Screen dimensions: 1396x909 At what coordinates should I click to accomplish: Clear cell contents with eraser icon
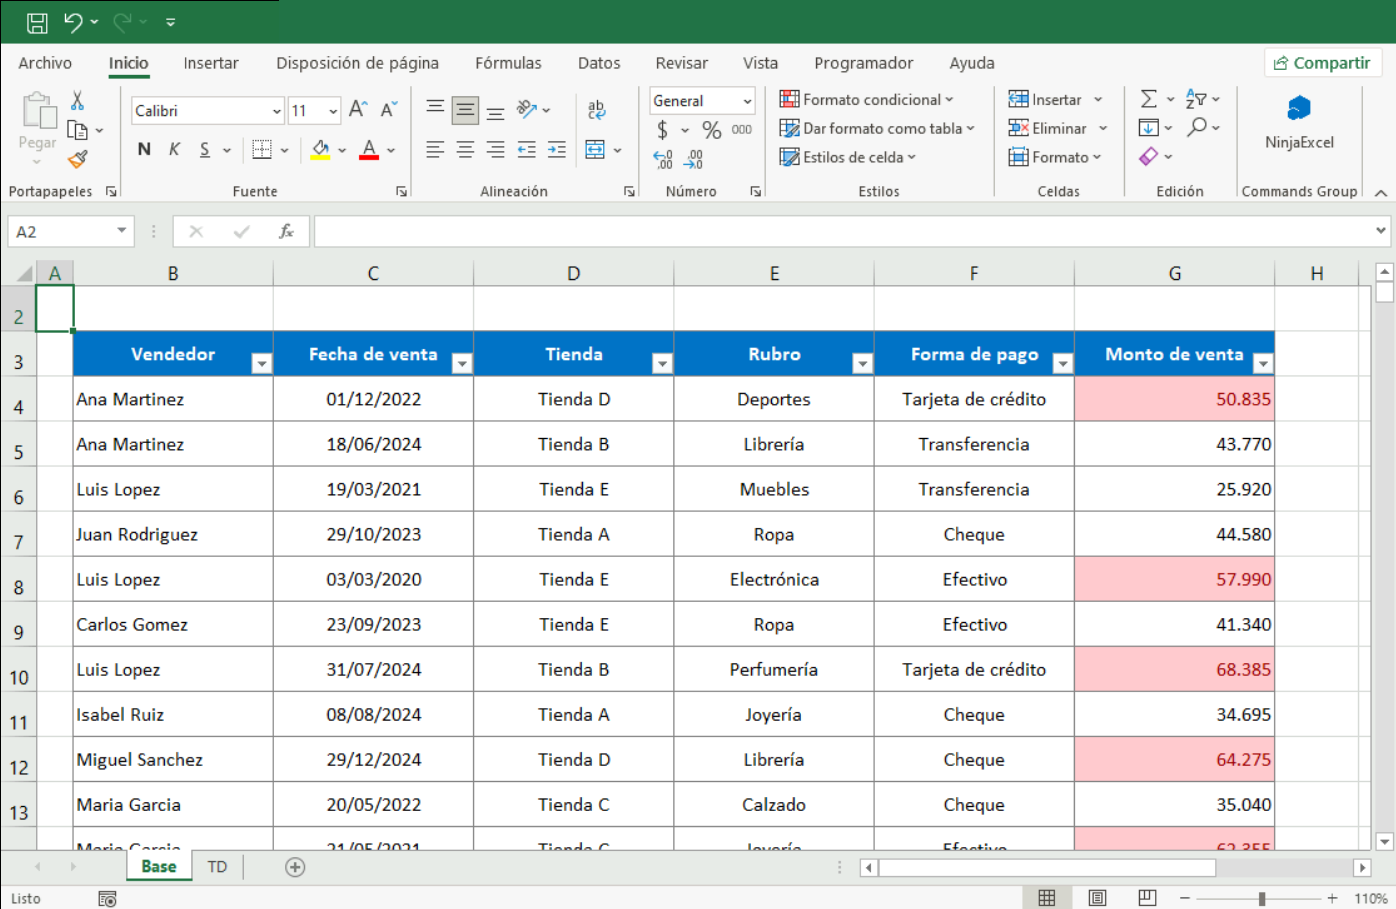coord(1148,156)
